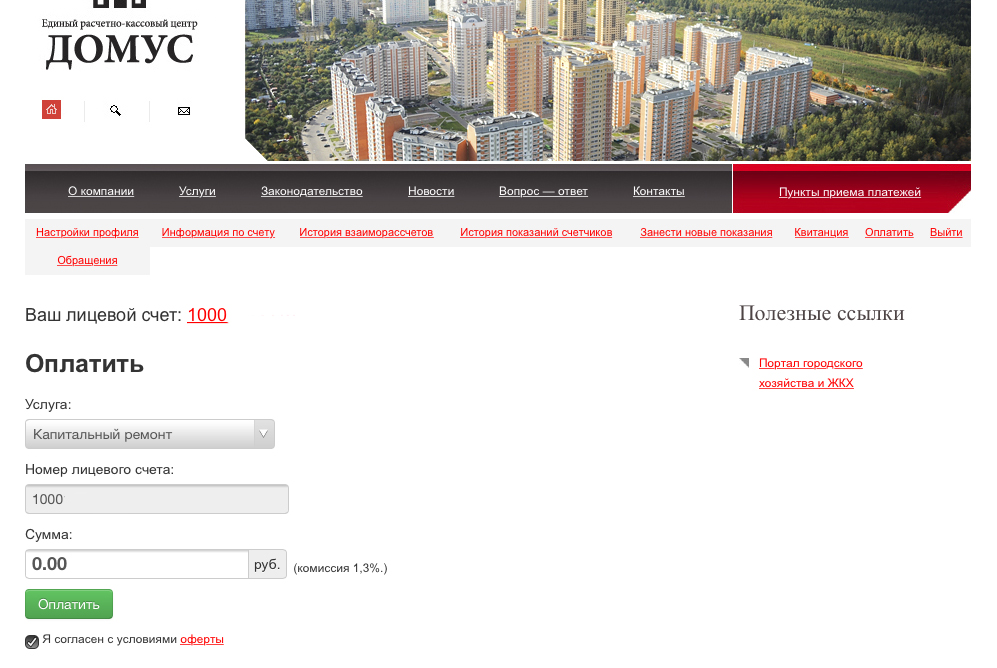Click the account number 1000 link

207,315
